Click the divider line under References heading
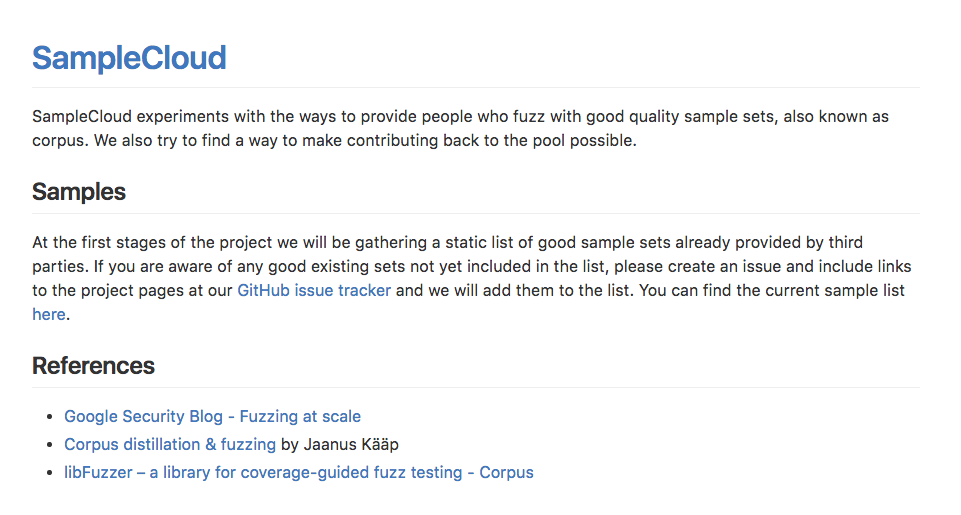The image size is (961, 515). point(476,387)
